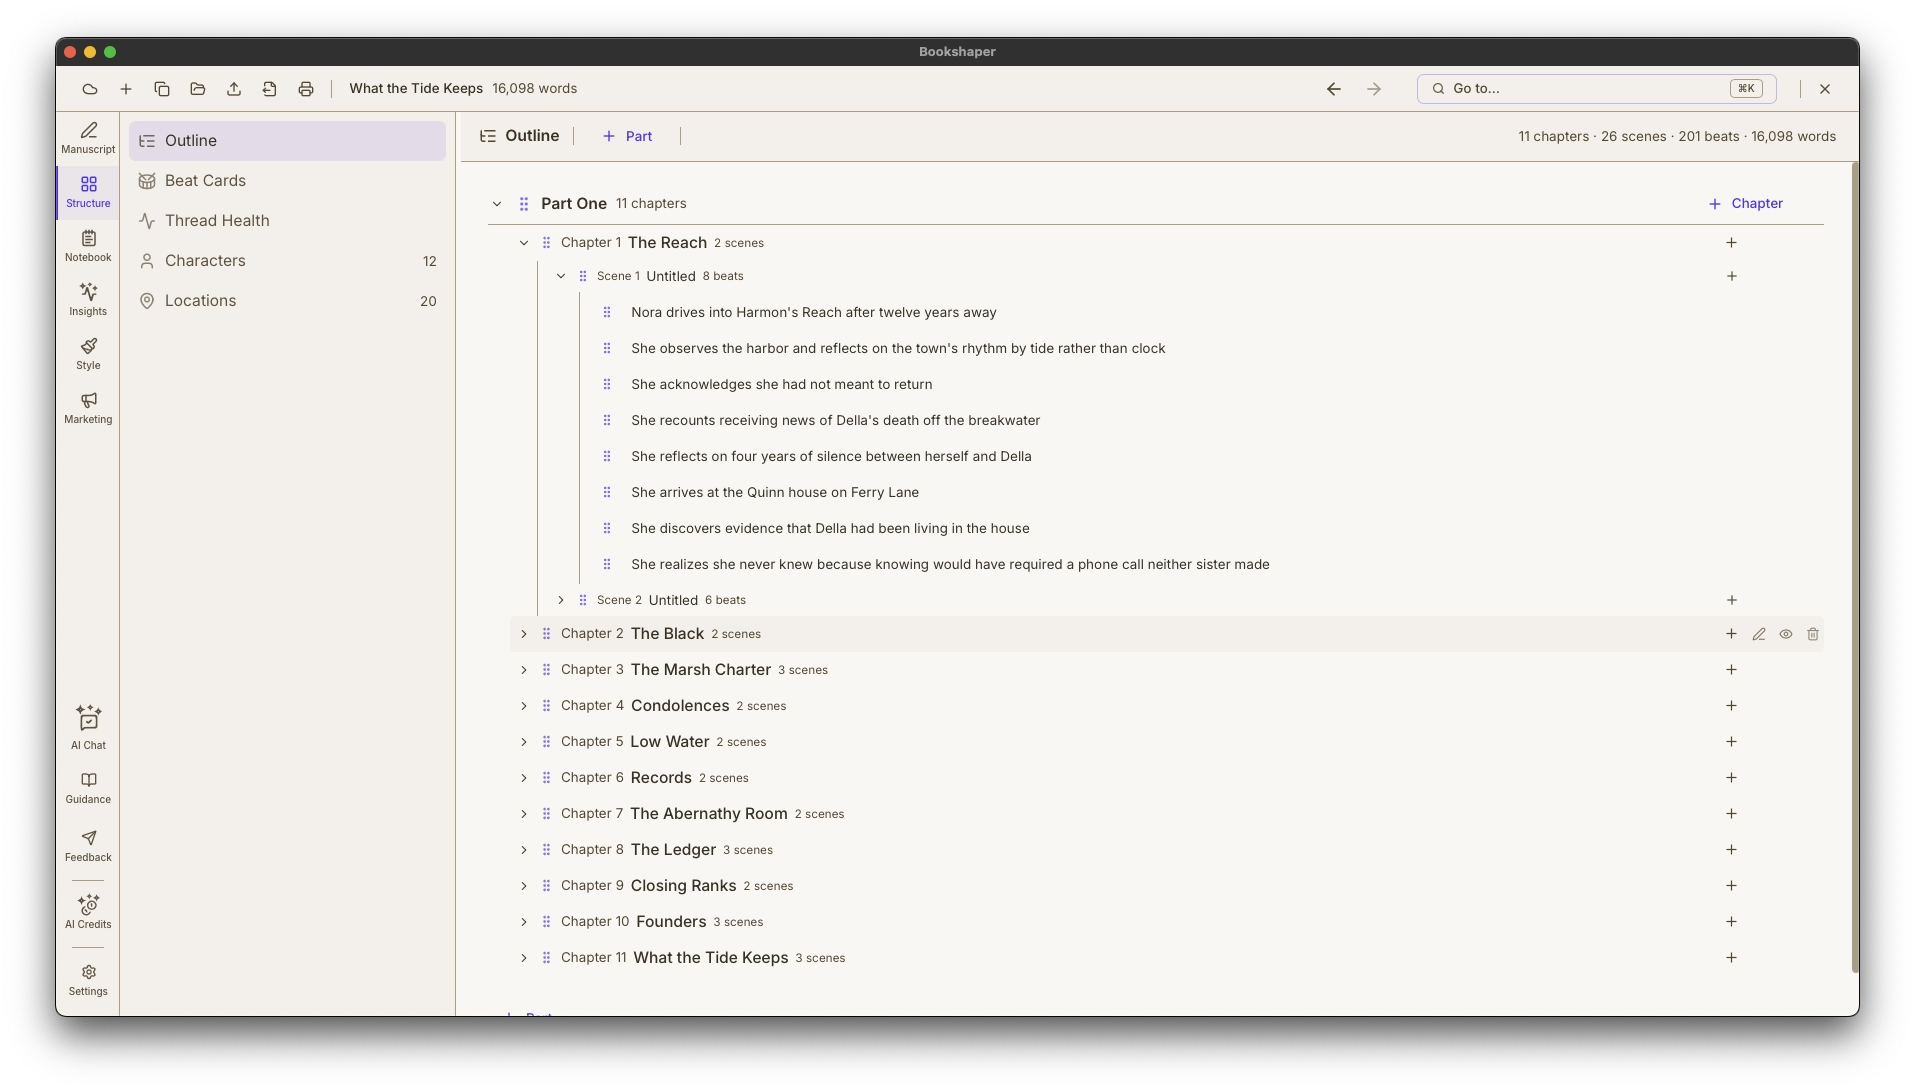Click the + Part button in header
This screenshot has height=1090, width=1915.
click(627, 136)
